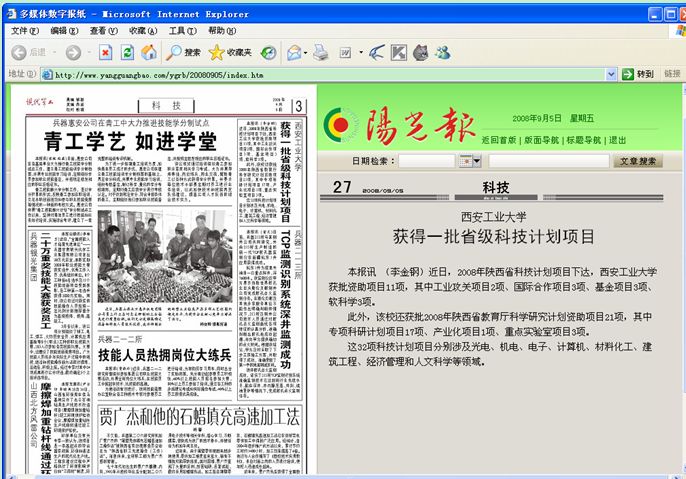Viewport: 686px width, 479px height.
Task: Click the date 2008年9月5日 星期五
Action: pos(553,119)
